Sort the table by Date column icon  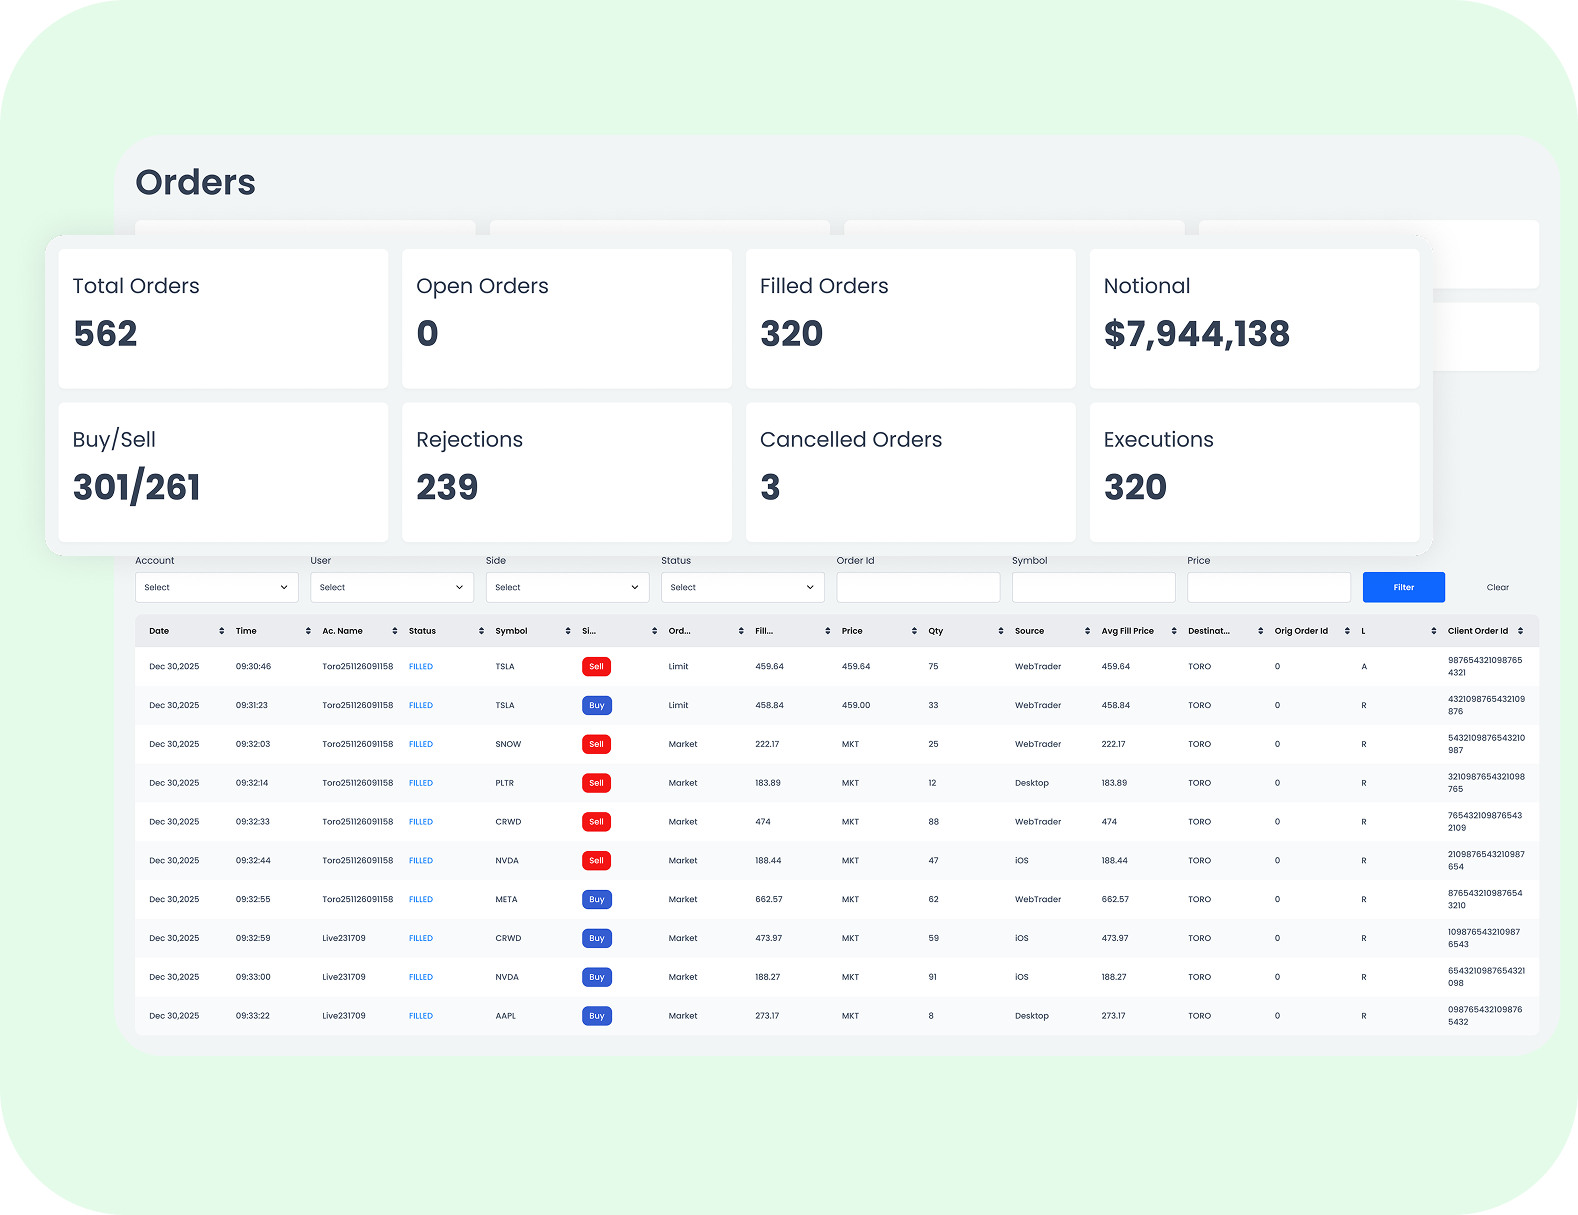coord(221,631)
